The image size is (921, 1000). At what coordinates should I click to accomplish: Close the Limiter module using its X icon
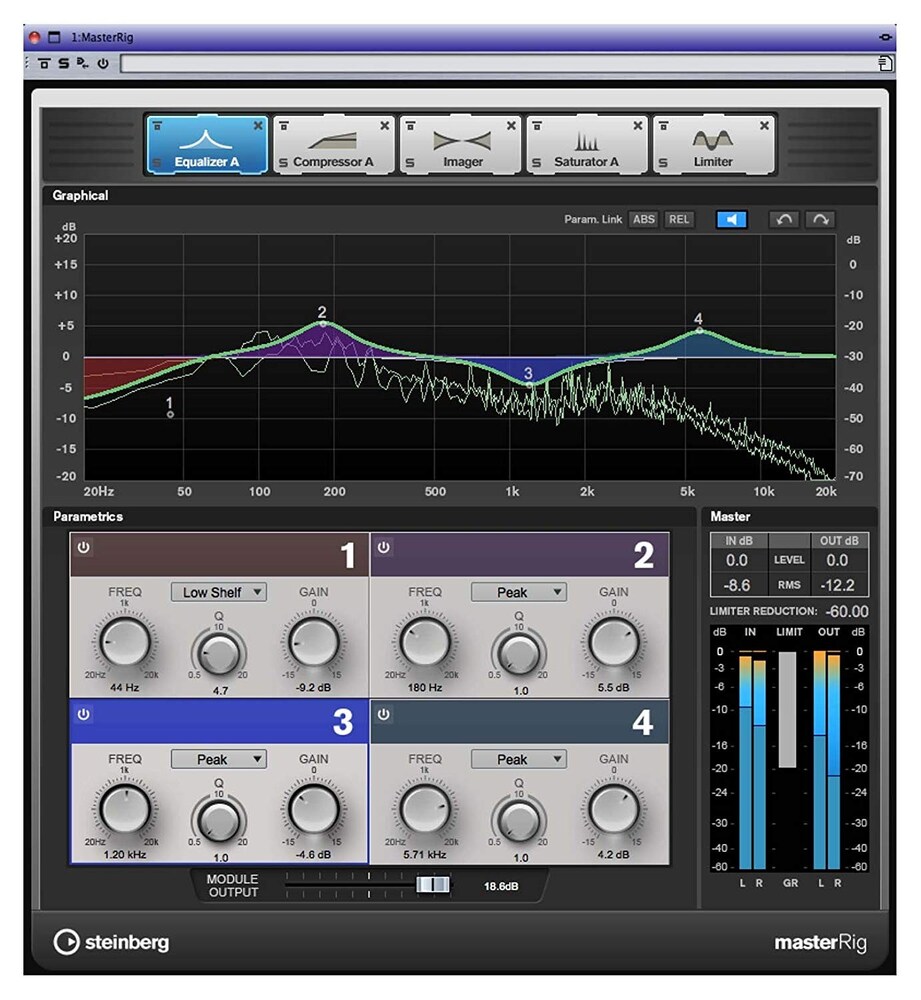[764, 126]
